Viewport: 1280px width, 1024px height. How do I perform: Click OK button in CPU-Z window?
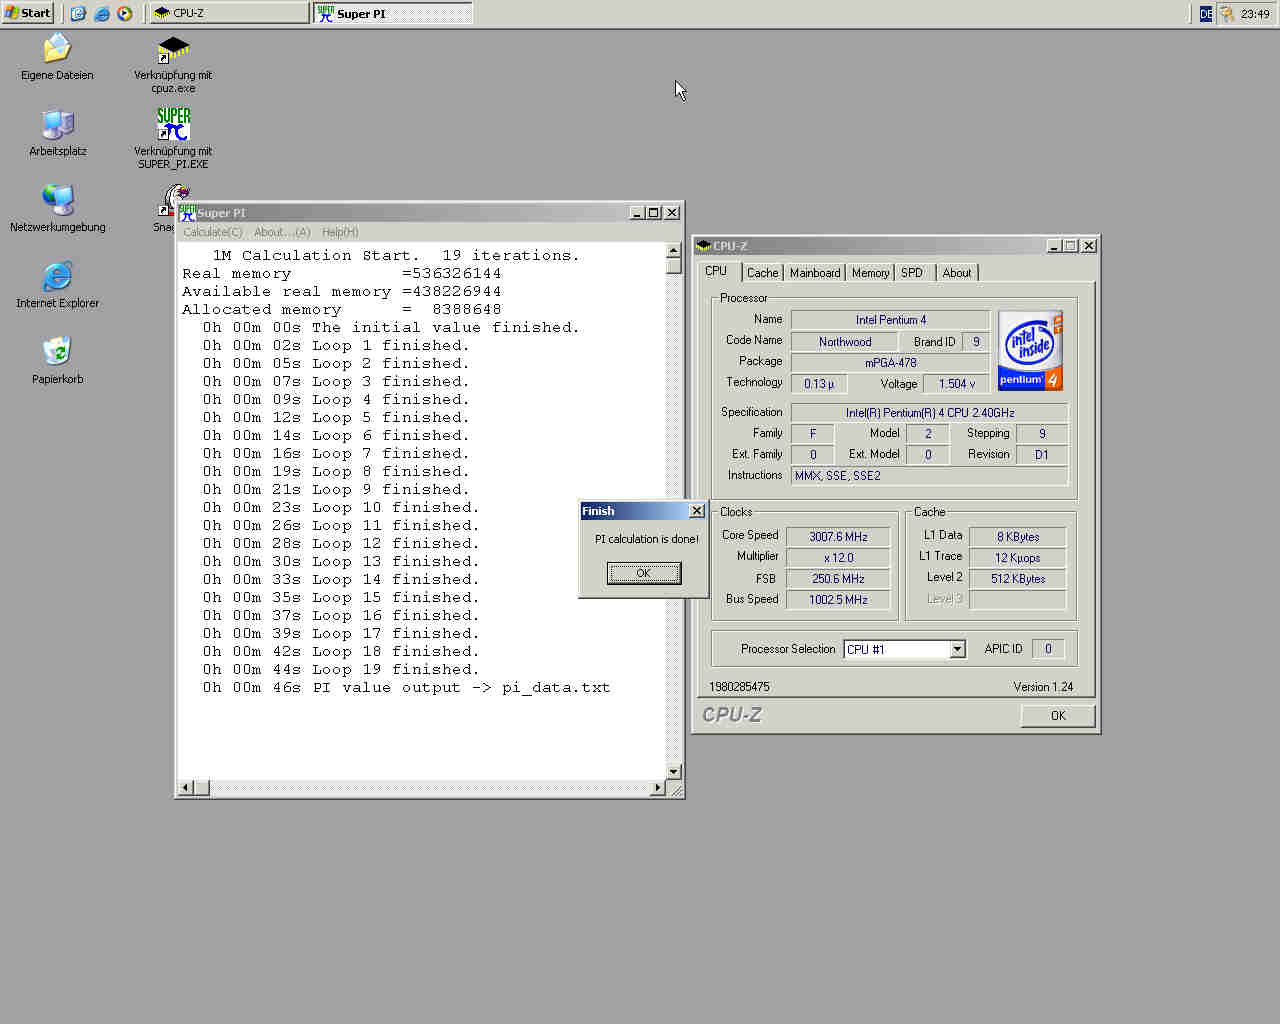point(1058,716)
